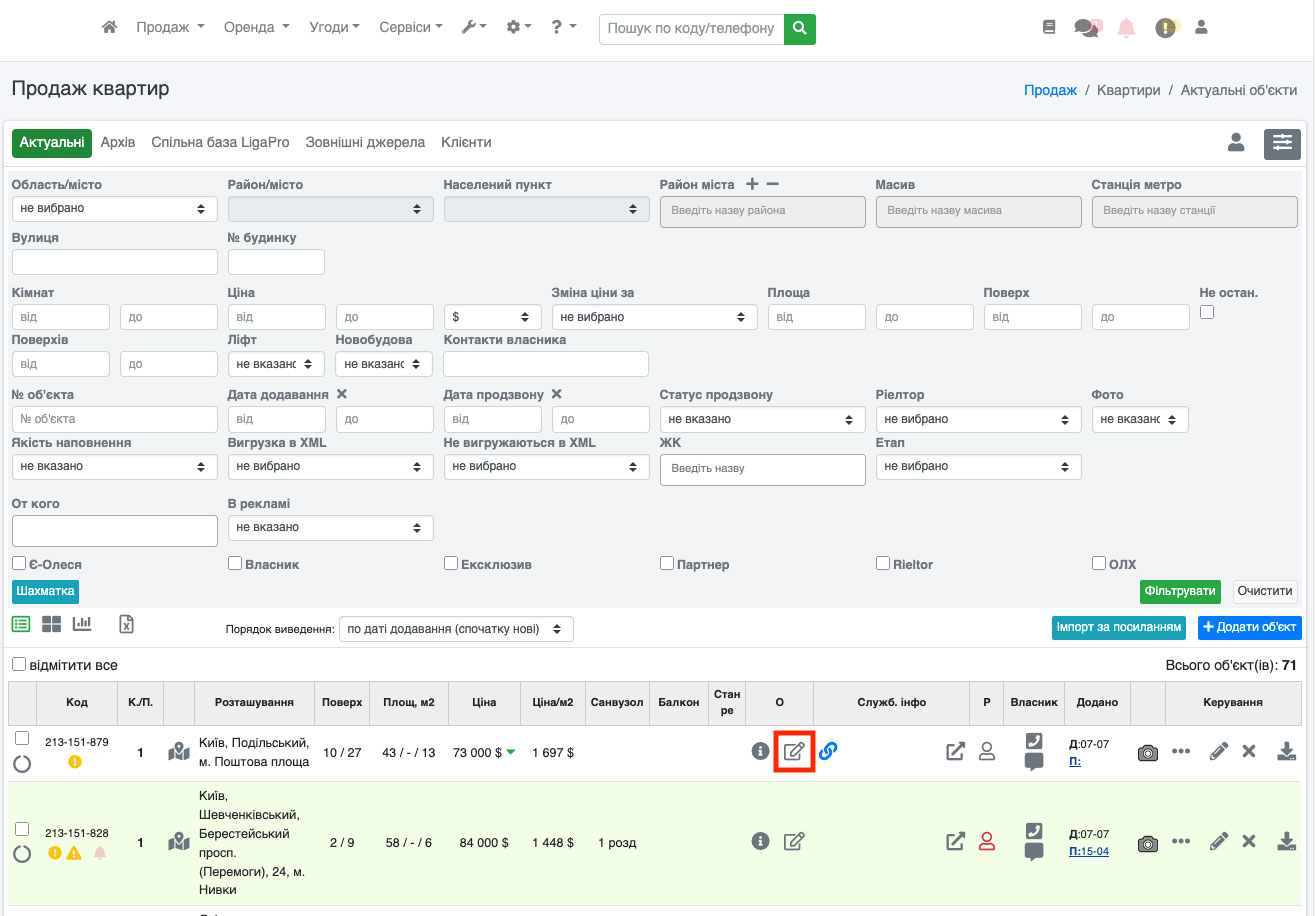Open the Порядок виведення sort dropdown
1316x916 pixels.
pos(456,629)
